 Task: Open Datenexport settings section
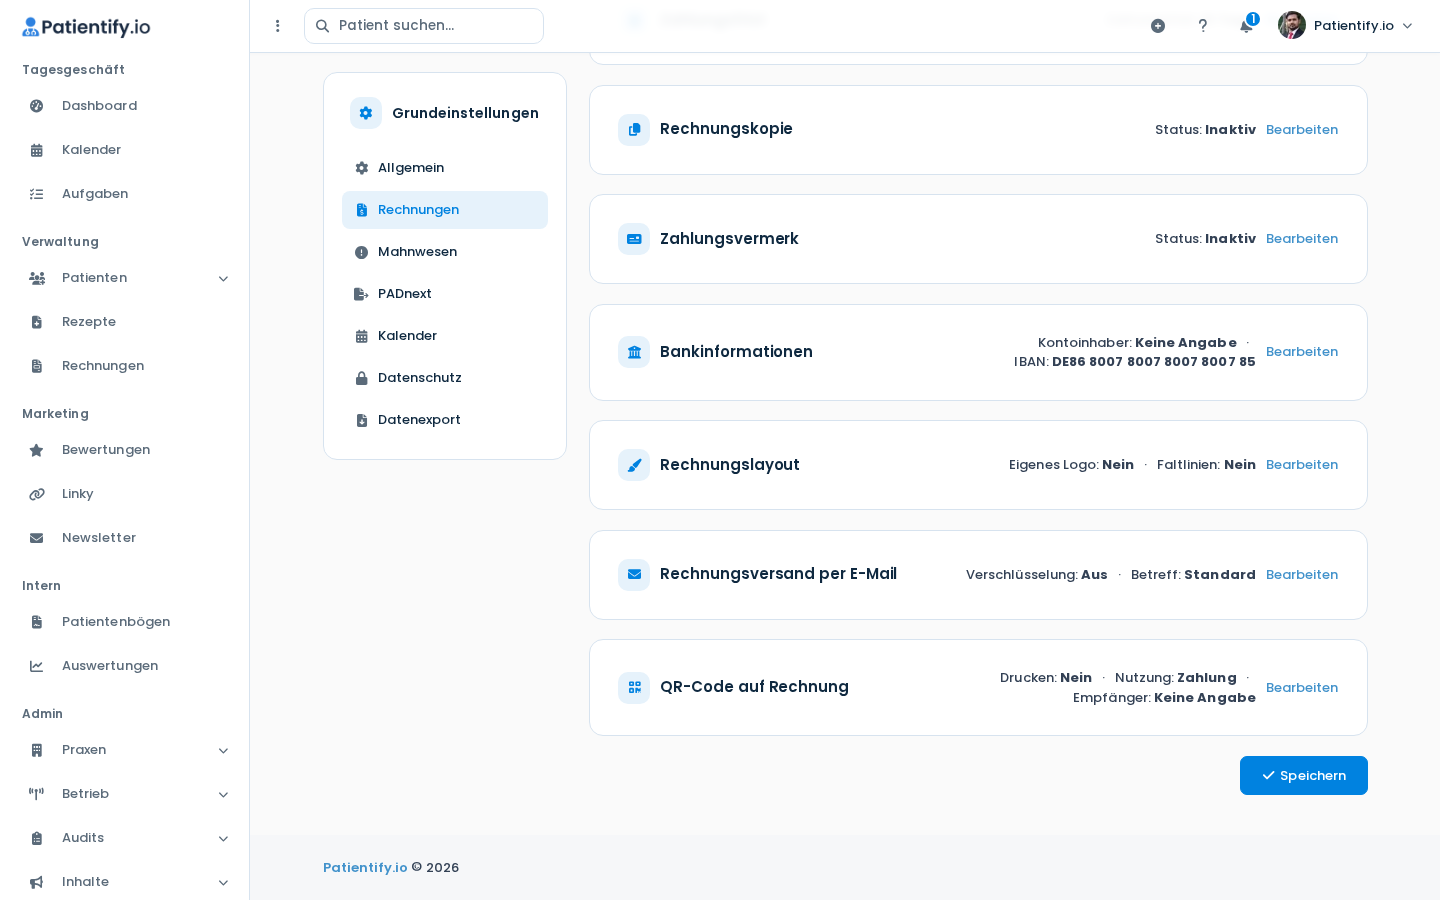click(x=445, y=420)
